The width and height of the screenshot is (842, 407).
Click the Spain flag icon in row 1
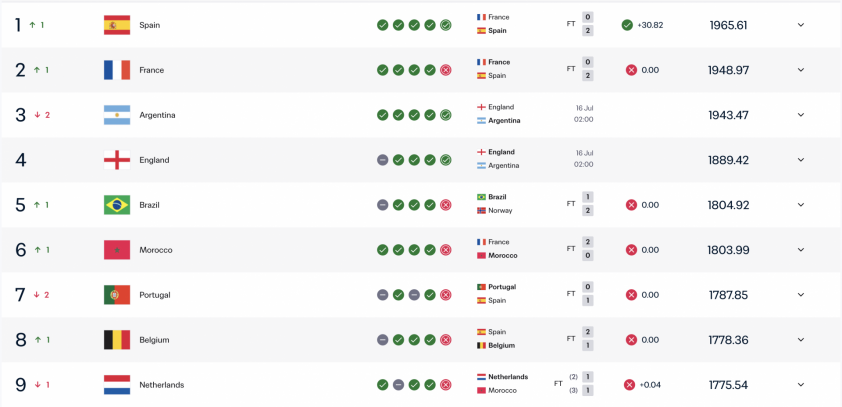(x=117, y=25)
